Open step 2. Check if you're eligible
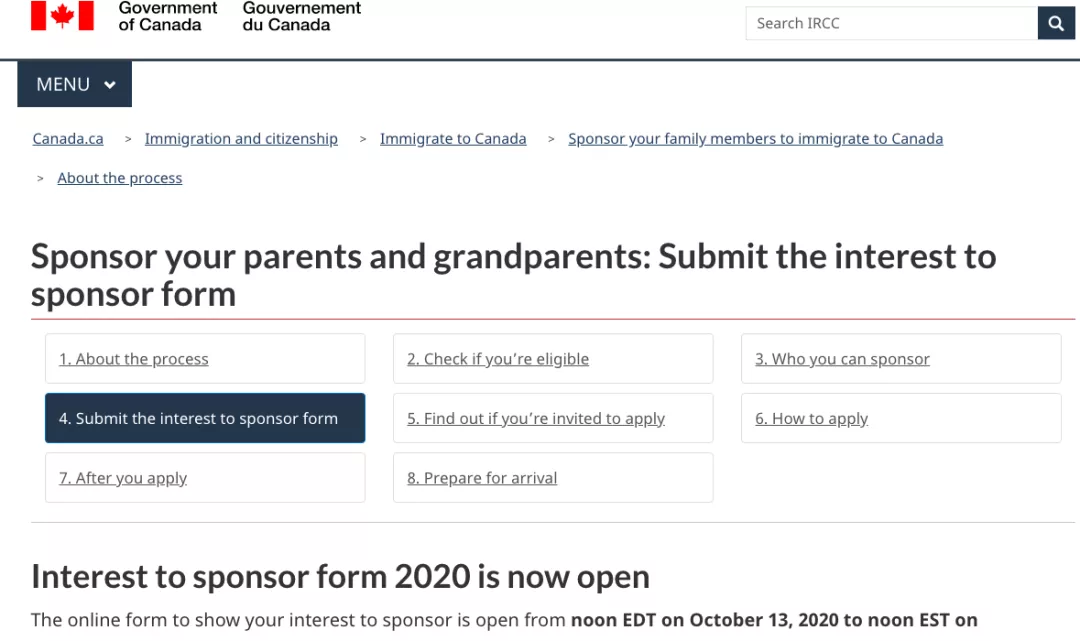This screenshot has width=1080, height=641. 498,359
